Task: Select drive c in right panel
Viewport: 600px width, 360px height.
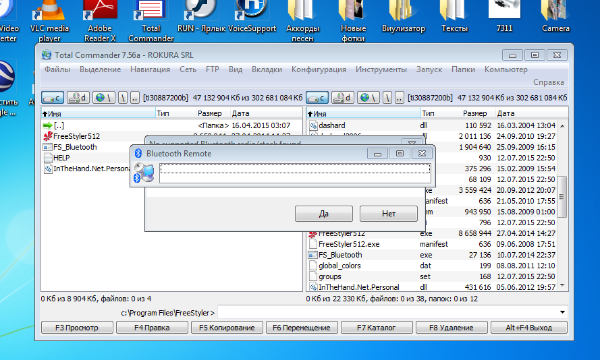Action: click(318, 98)
